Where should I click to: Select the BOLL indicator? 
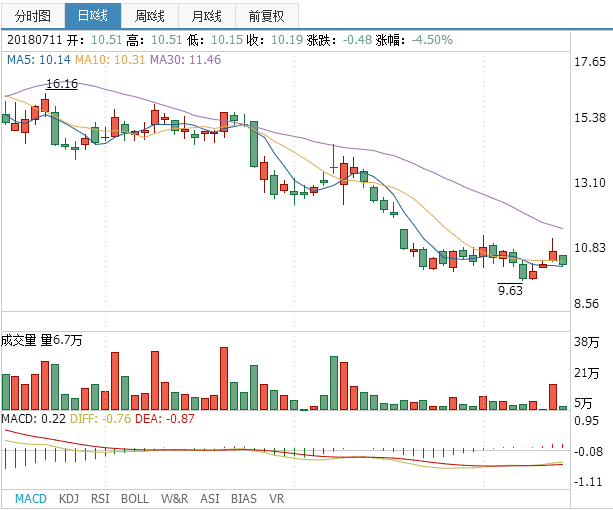(135, 499)
